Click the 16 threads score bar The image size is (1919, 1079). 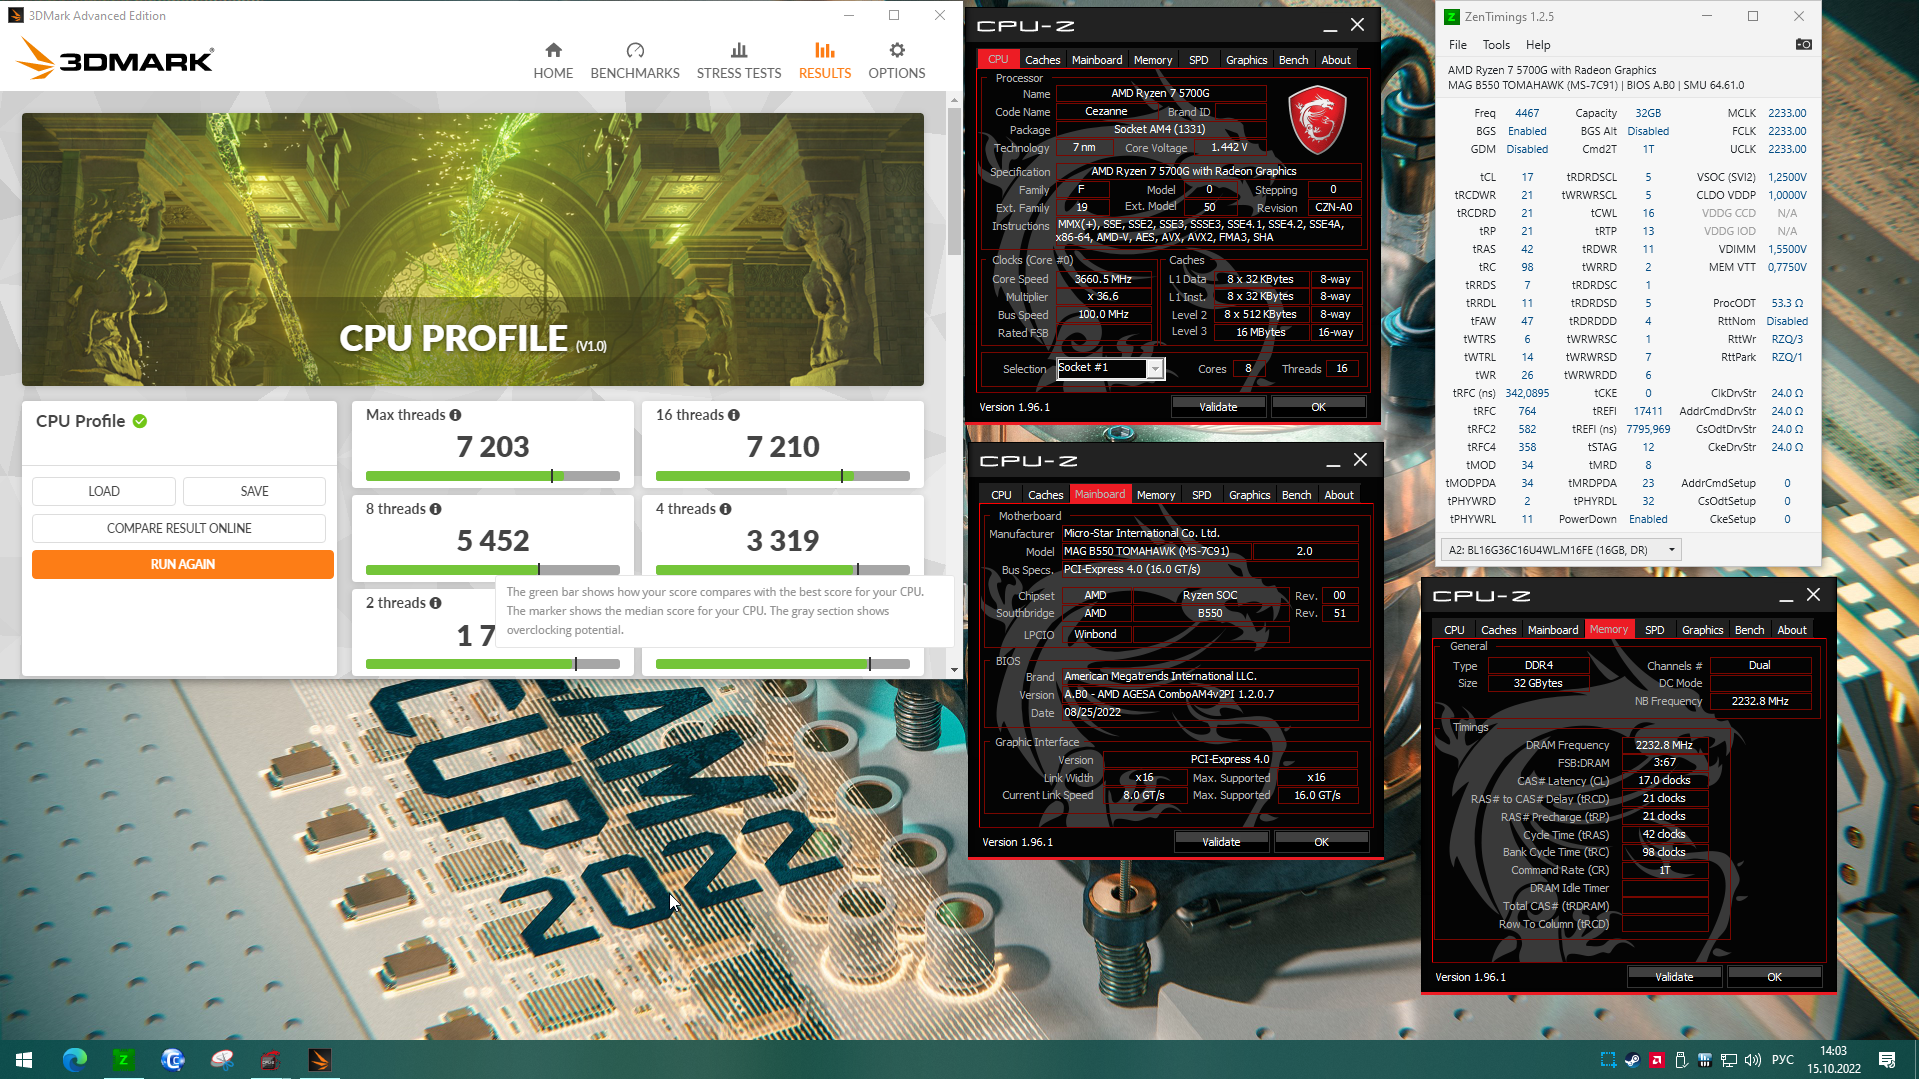[x=783, y=476]
